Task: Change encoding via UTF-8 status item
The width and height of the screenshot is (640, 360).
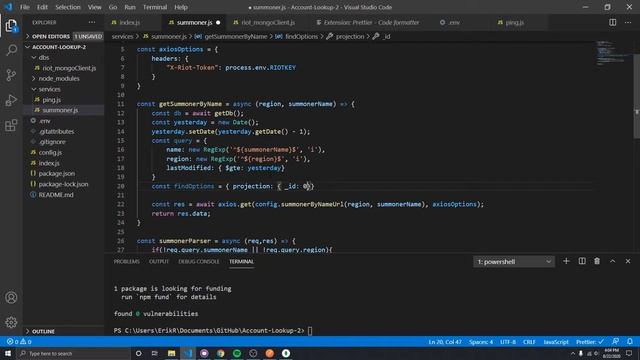Action: [508, 342]
